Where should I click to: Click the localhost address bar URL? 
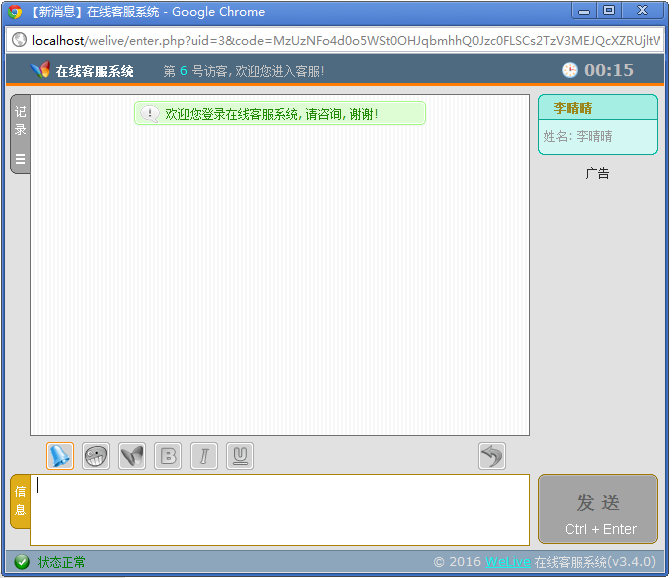click(346, 41)
